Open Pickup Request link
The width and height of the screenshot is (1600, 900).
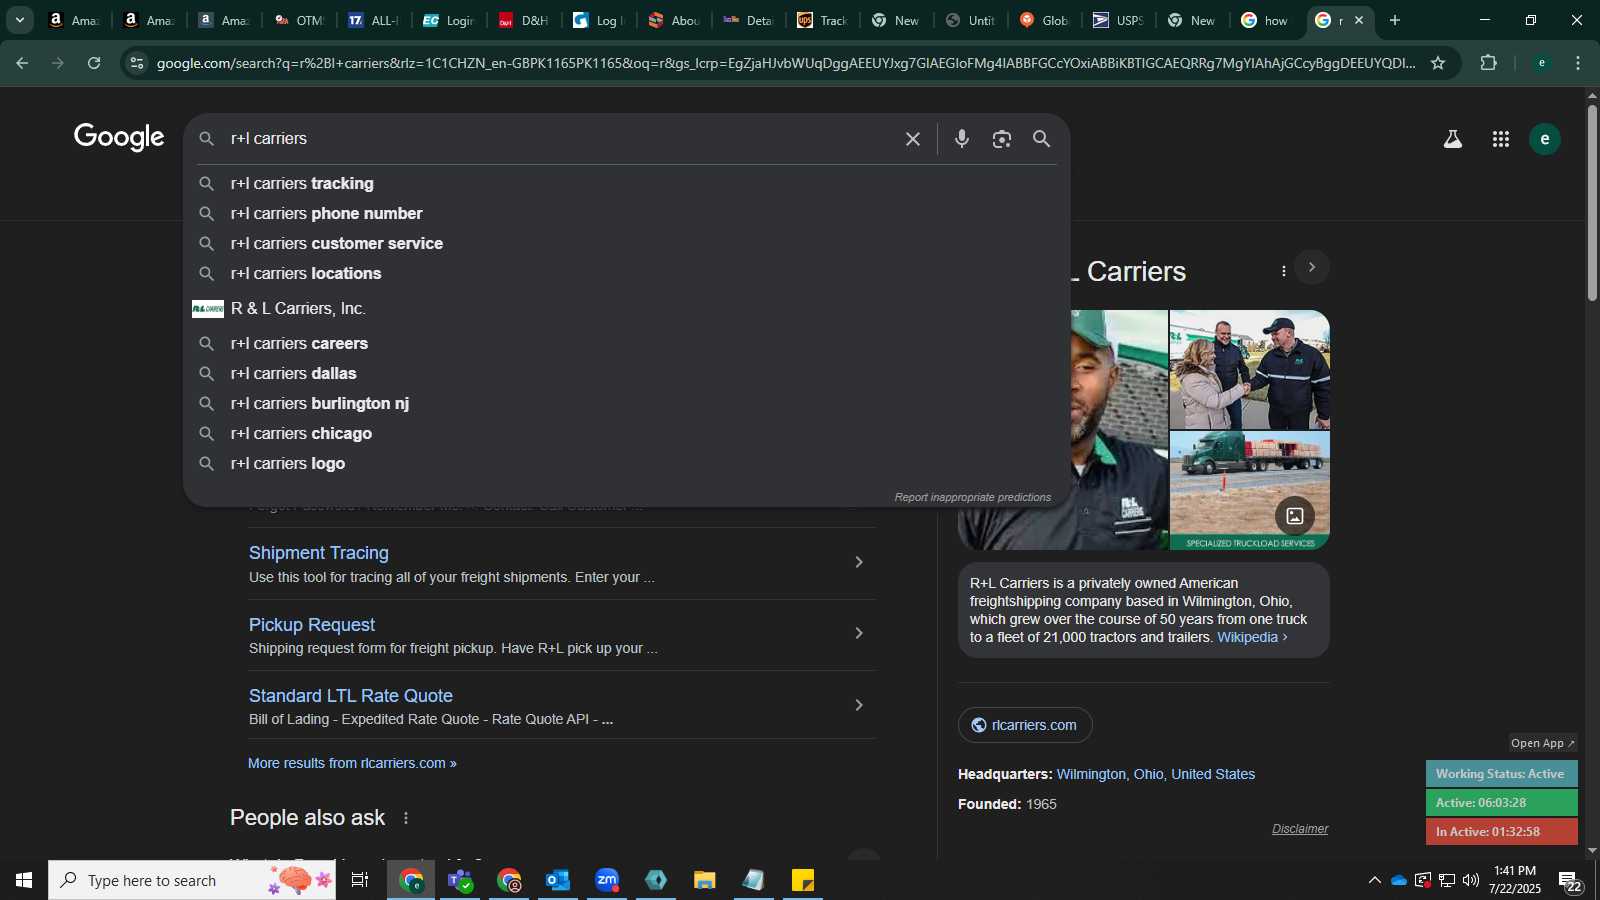pyautogui.click(x=312, y=625)
